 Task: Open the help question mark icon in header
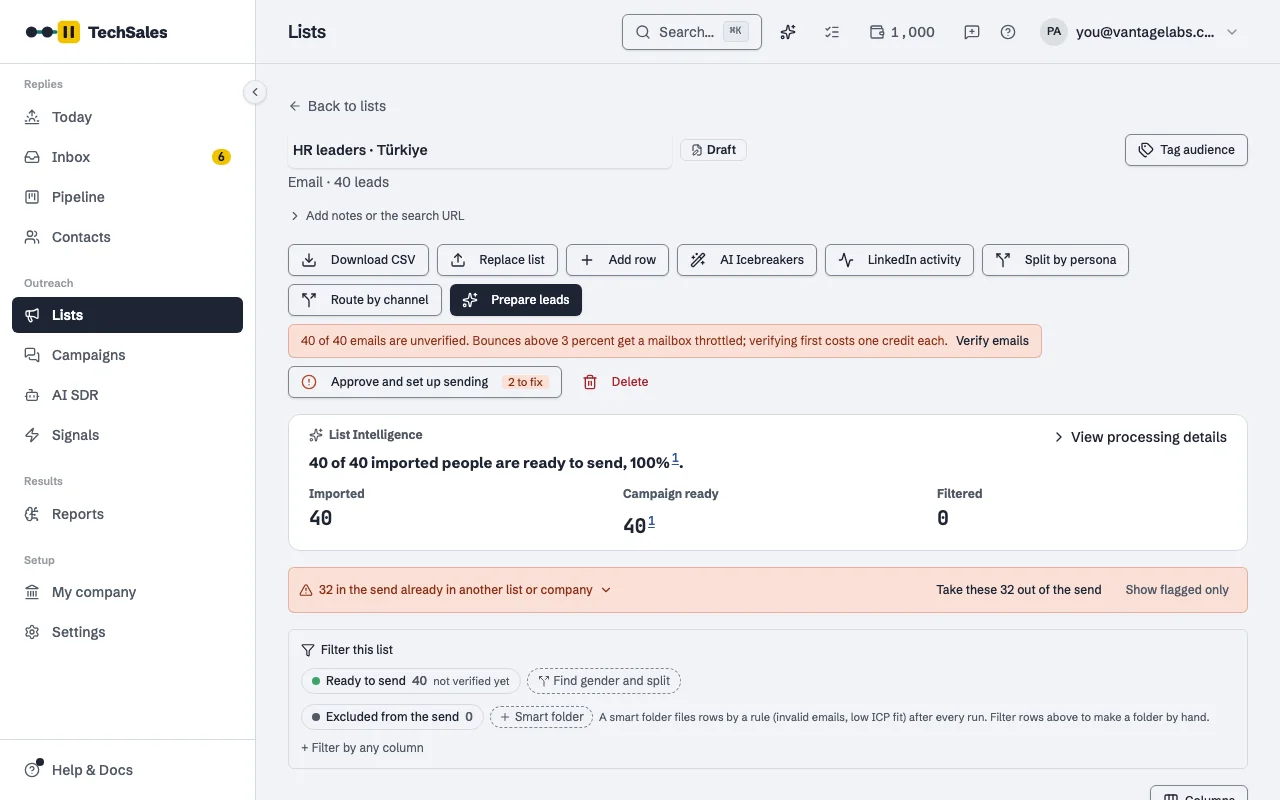pos(1008,32)
